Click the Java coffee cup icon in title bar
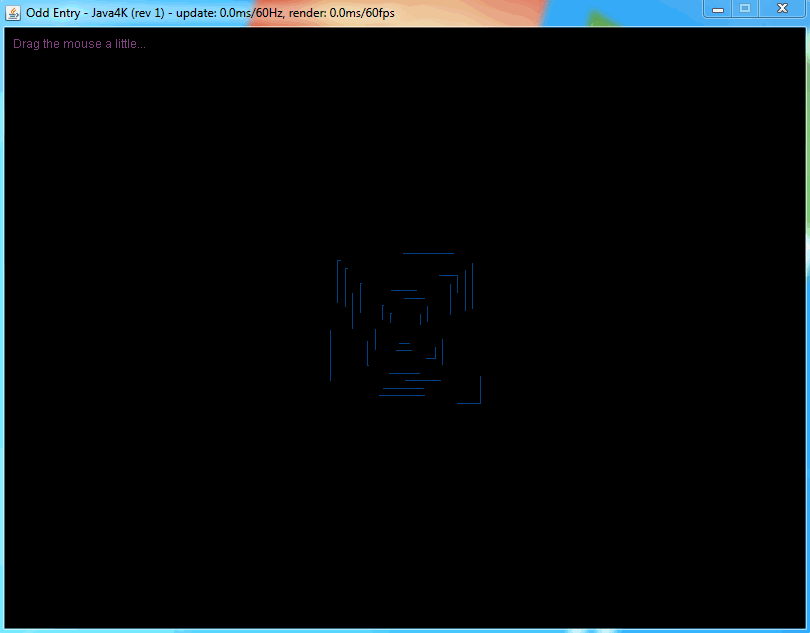This screenshot has width=810, height=633. click(14, 12)
